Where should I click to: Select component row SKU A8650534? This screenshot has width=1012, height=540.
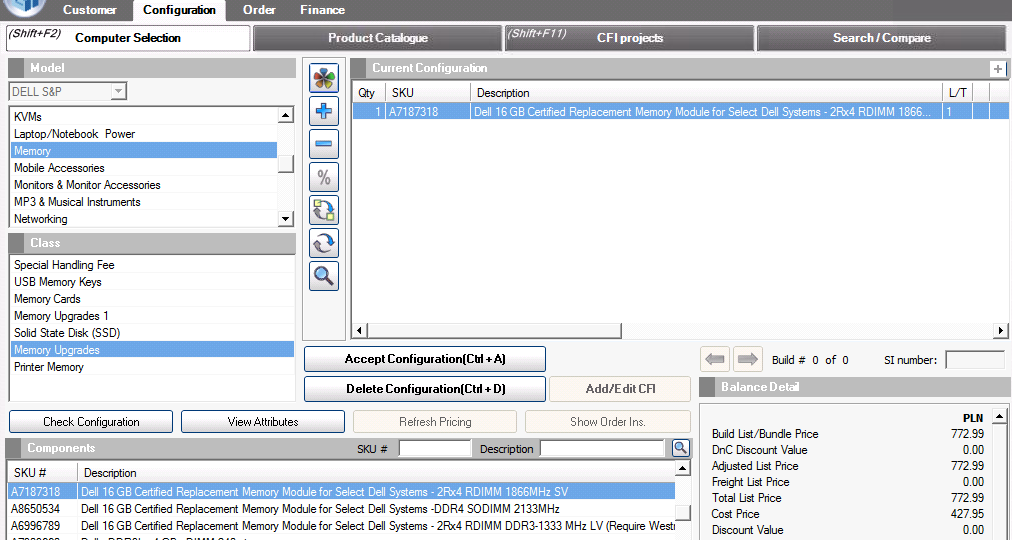coord(341,508)
